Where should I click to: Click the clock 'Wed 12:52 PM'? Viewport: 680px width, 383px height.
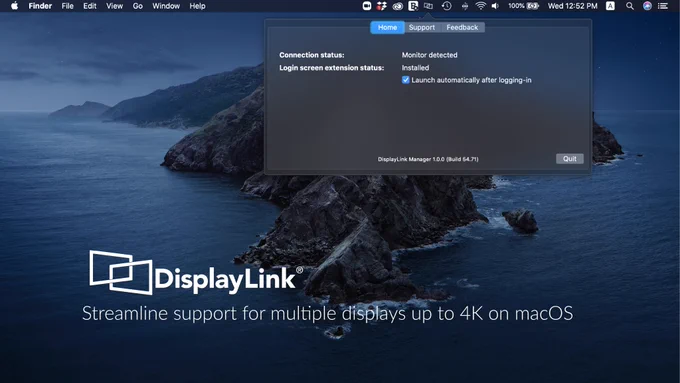[572, 6]
